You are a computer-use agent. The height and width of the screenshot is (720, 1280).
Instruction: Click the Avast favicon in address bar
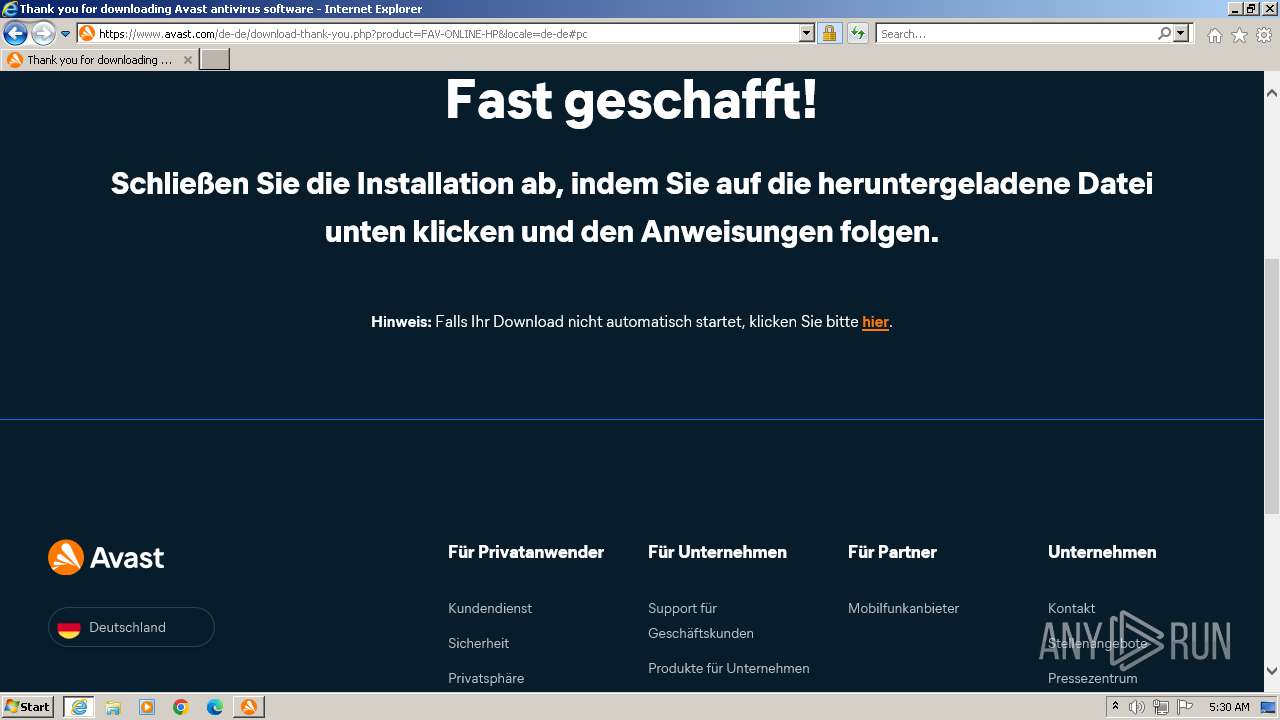click(x=87, y=33)
